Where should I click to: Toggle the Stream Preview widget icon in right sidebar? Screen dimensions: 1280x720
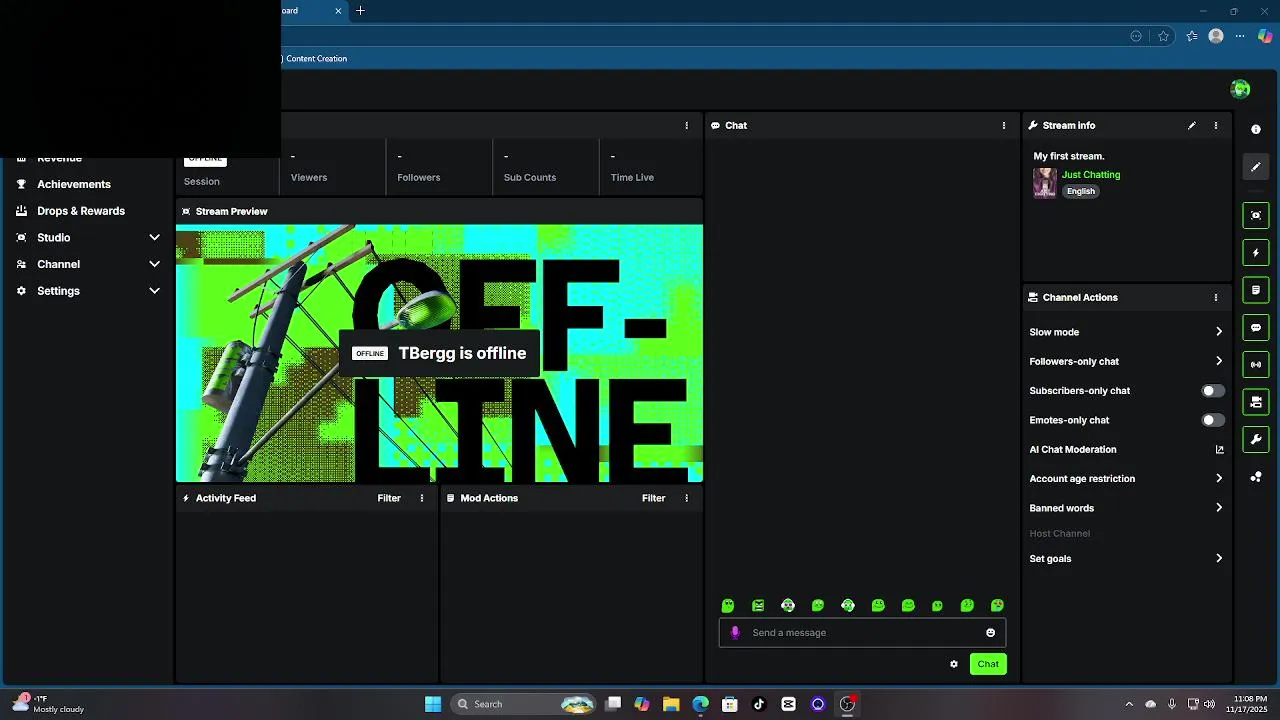click(x=1256, y=215)
